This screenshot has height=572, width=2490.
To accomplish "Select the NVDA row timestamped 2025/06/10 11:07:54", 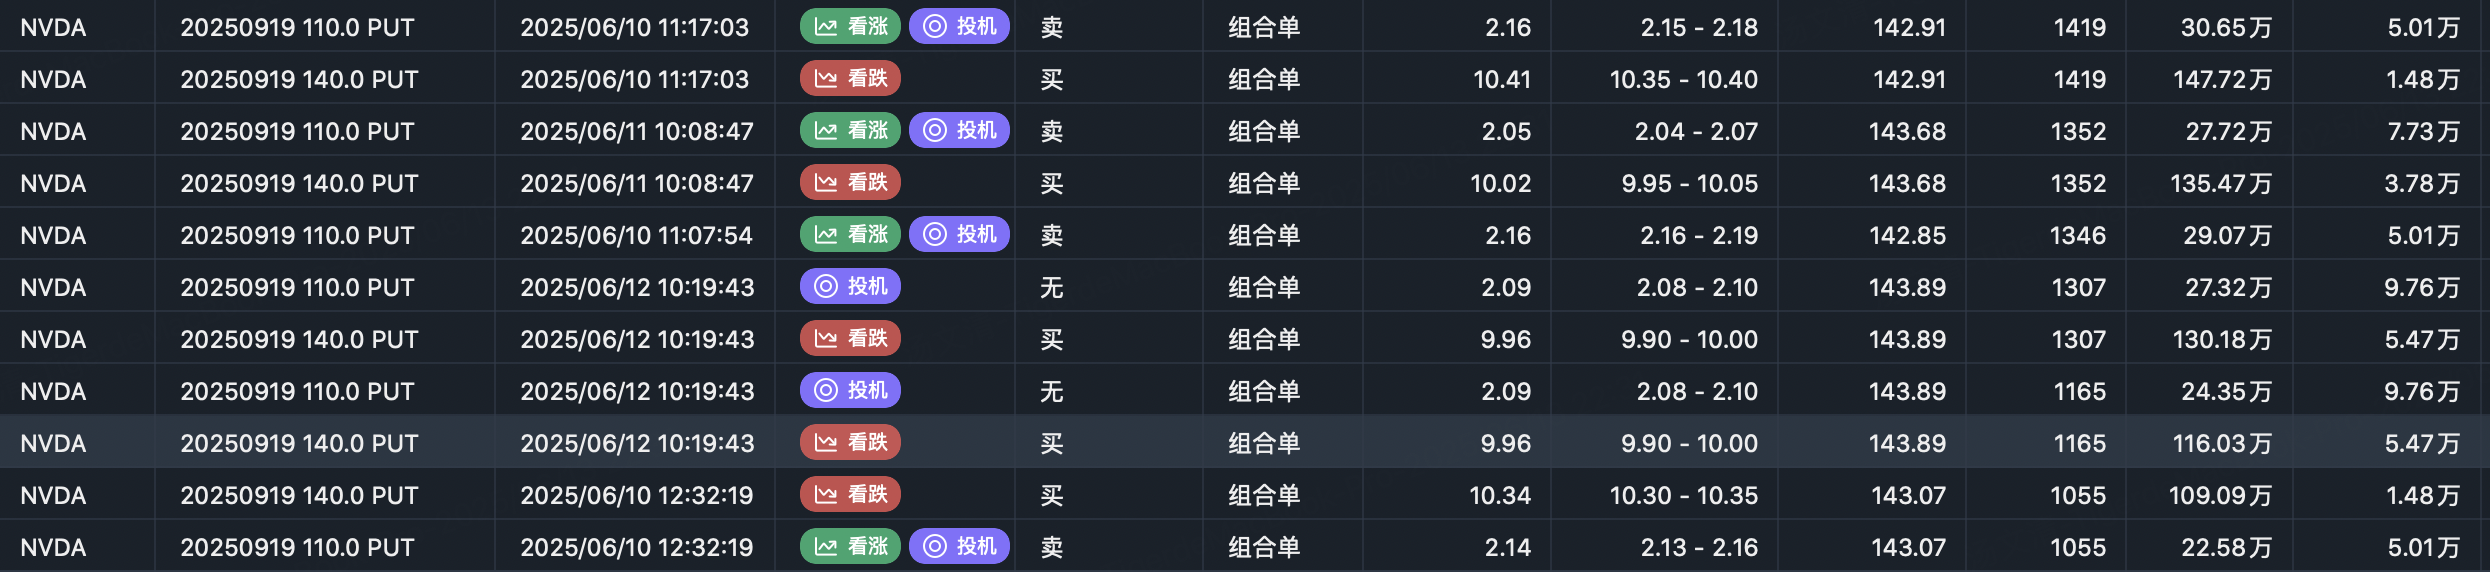I will 636,235.
